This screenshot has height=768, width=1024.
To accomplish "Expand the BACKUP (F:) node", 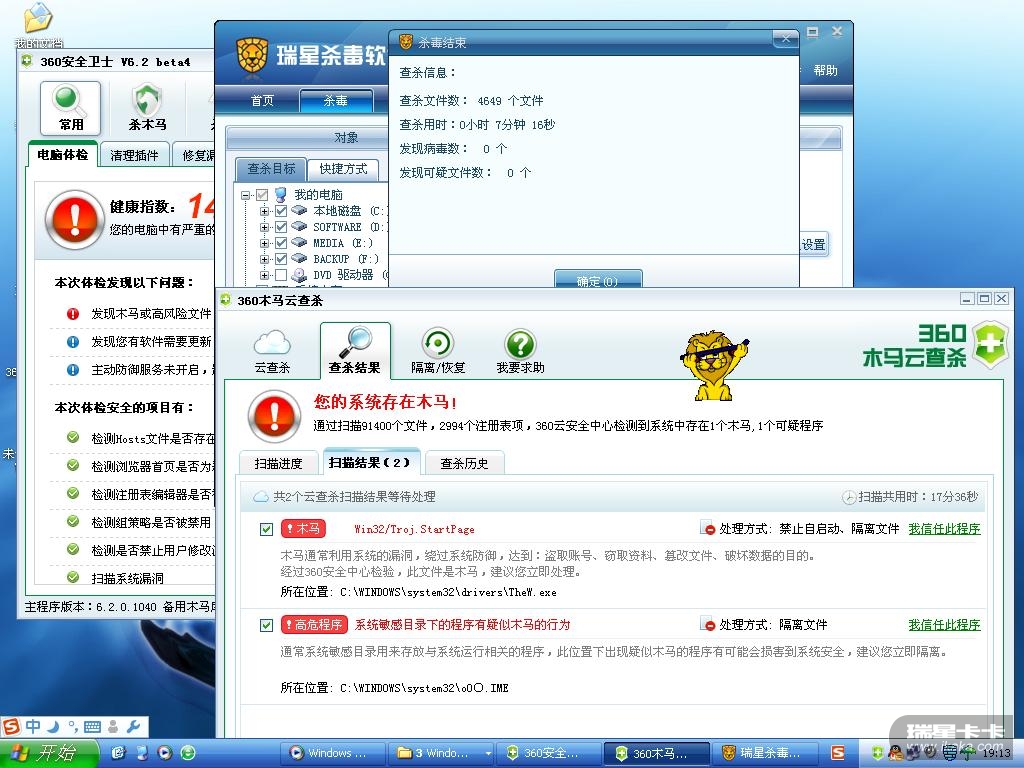I will (x=264, y=259).
